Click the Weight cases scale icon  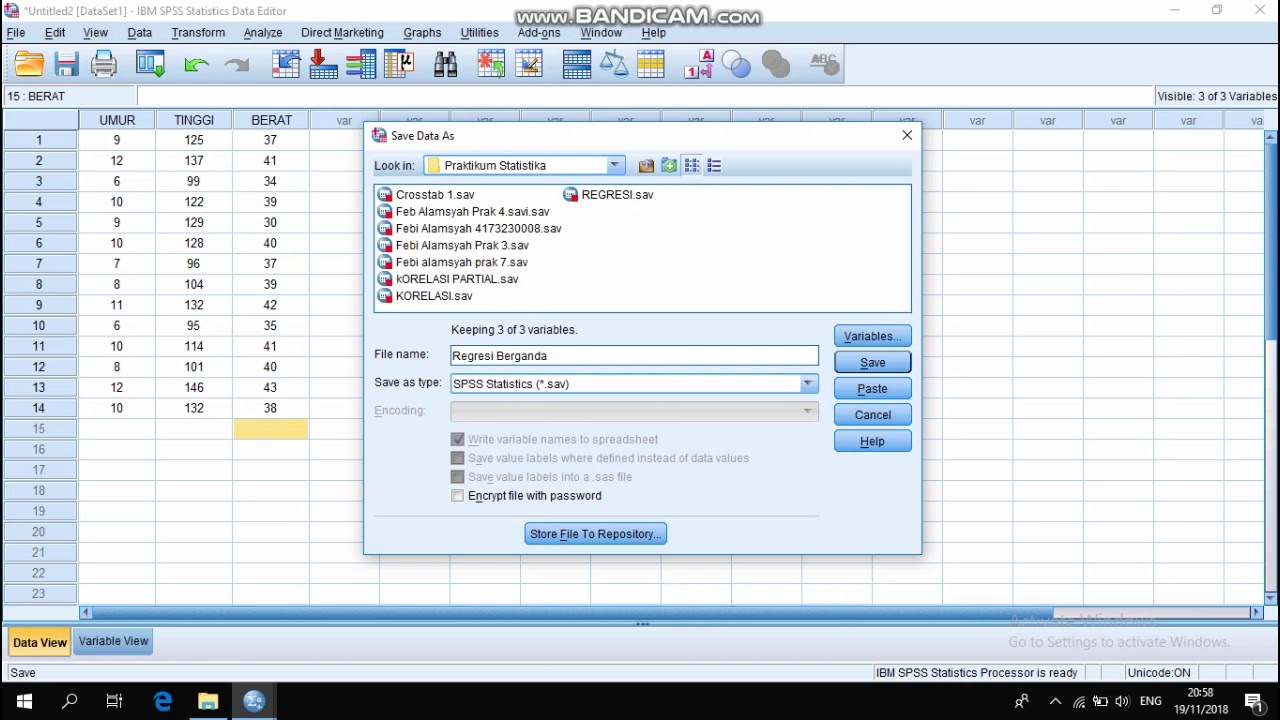point(614,65)
